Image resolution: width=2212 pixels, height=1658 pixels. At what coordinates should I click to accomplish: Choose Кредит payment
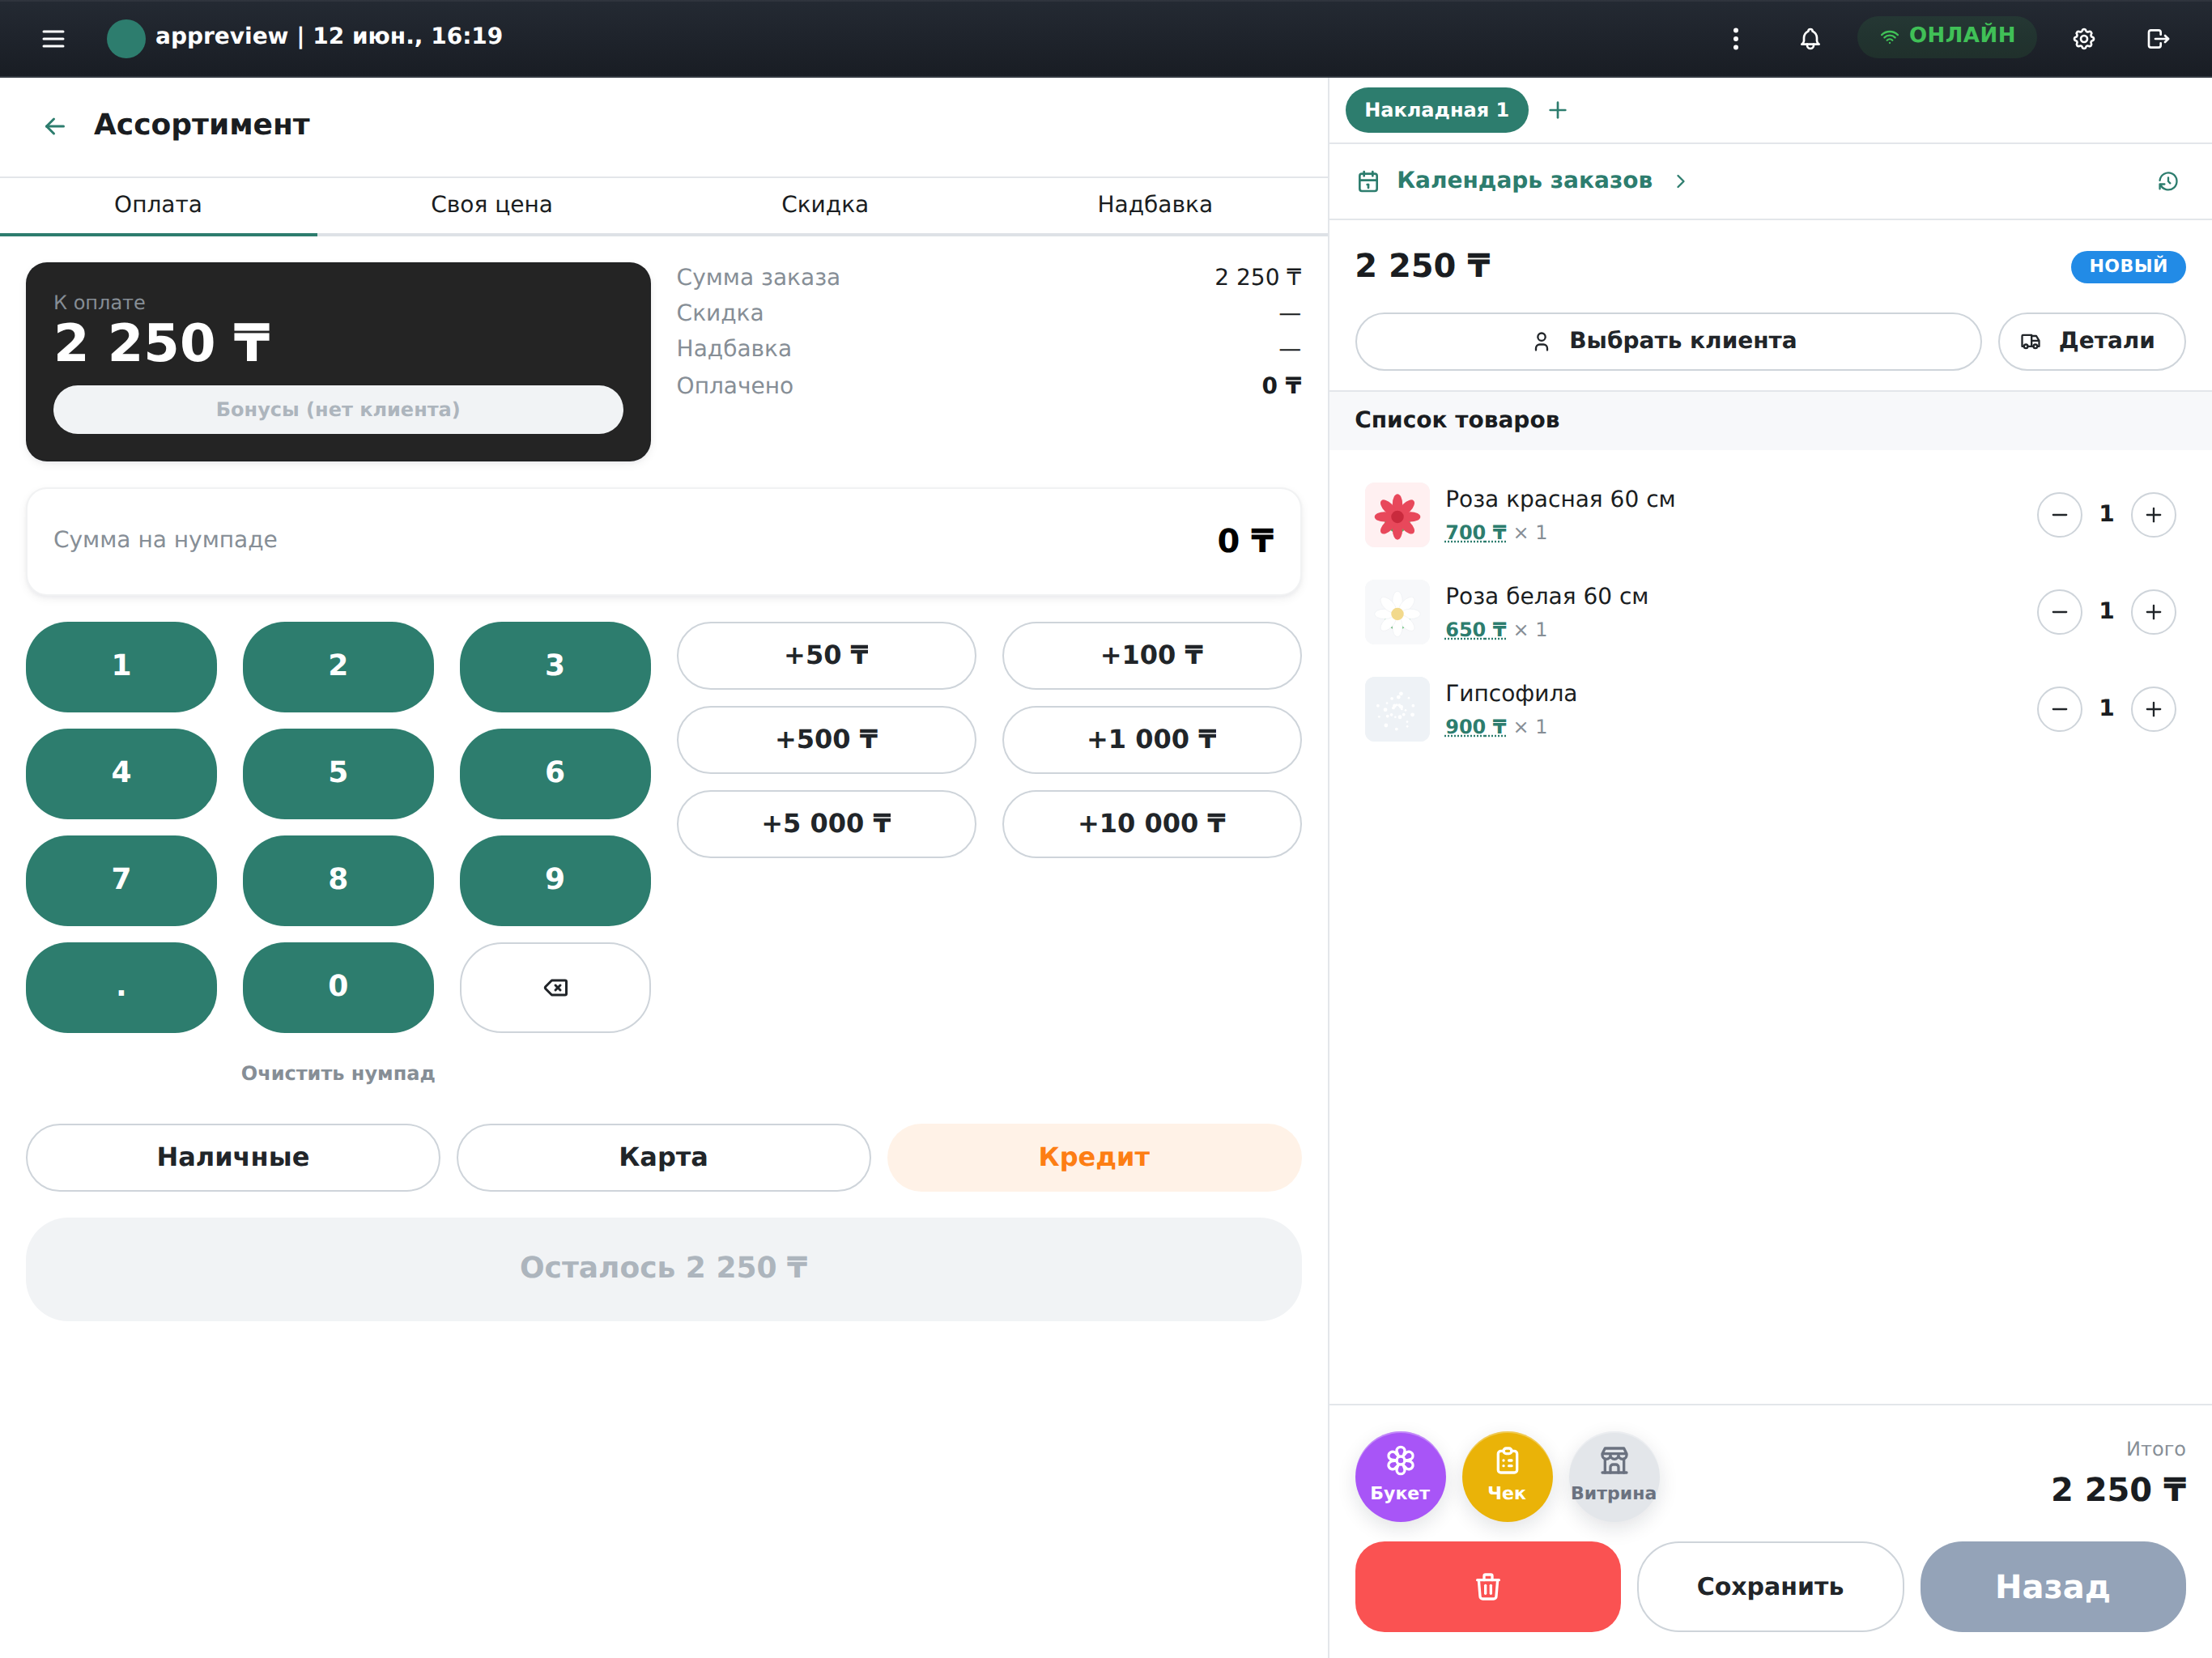[x=1094, y=1157]
